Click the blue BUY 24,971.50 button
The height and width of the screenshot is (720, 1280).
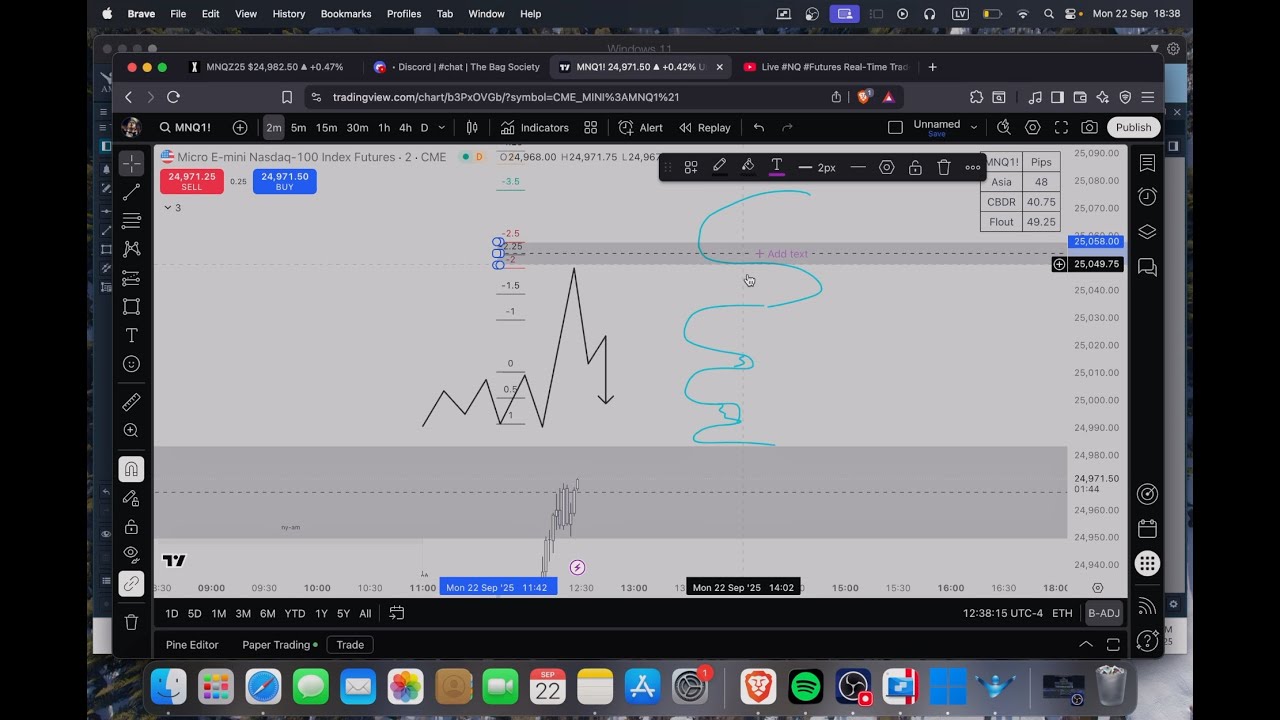(x=284, y=181)
